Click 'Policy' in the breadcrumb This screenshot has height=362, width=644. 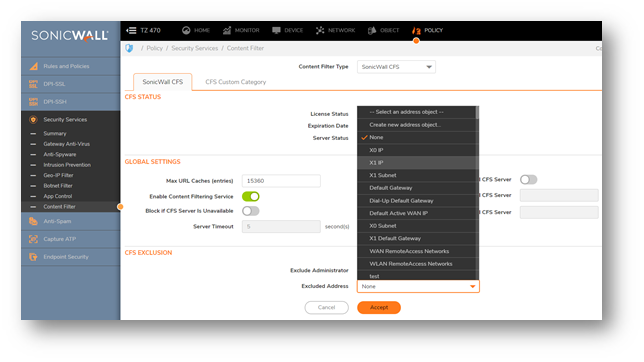point(154,48)
